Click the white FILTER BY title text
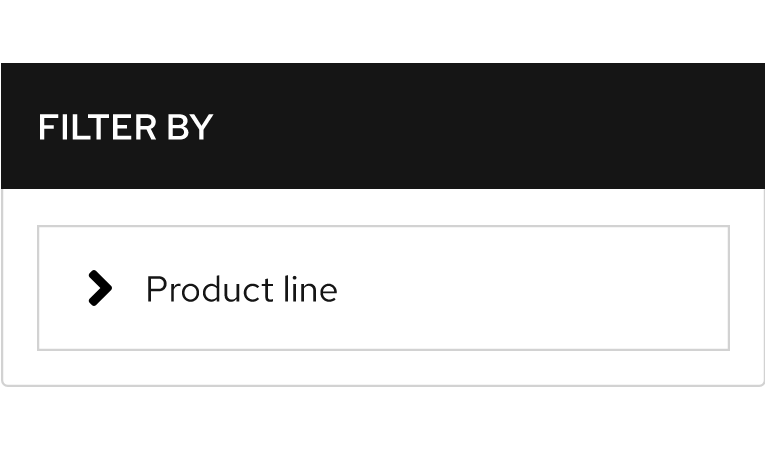765x450 pixels. pos(125,128)
